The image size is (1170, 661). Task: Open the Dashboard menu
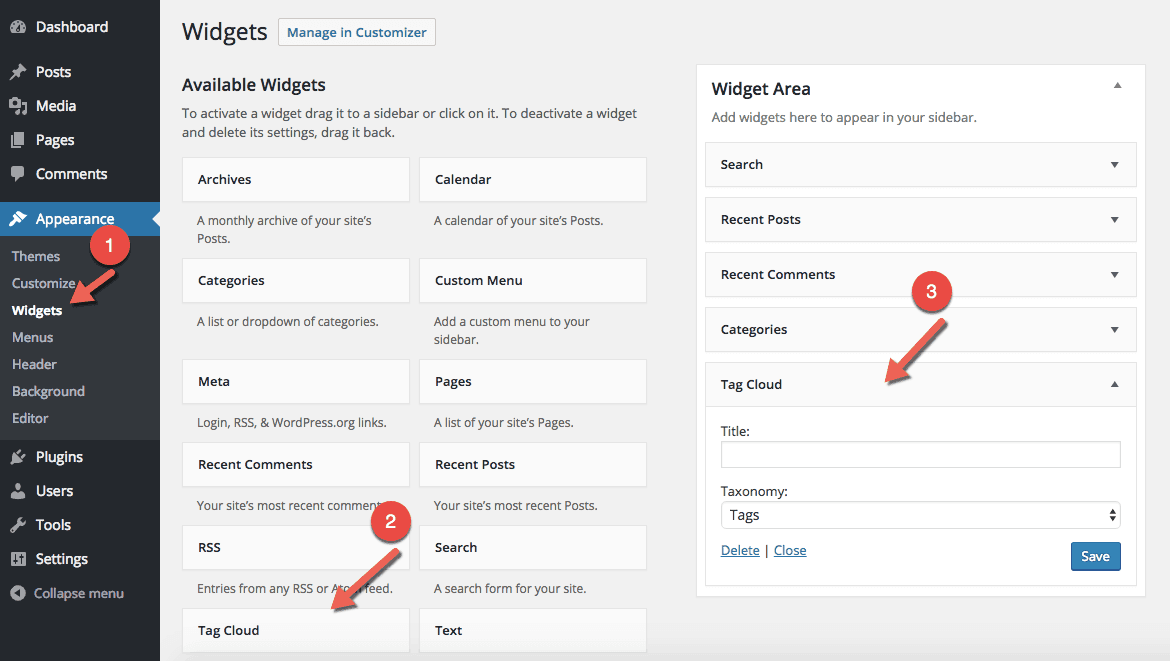tap(72, 28)
